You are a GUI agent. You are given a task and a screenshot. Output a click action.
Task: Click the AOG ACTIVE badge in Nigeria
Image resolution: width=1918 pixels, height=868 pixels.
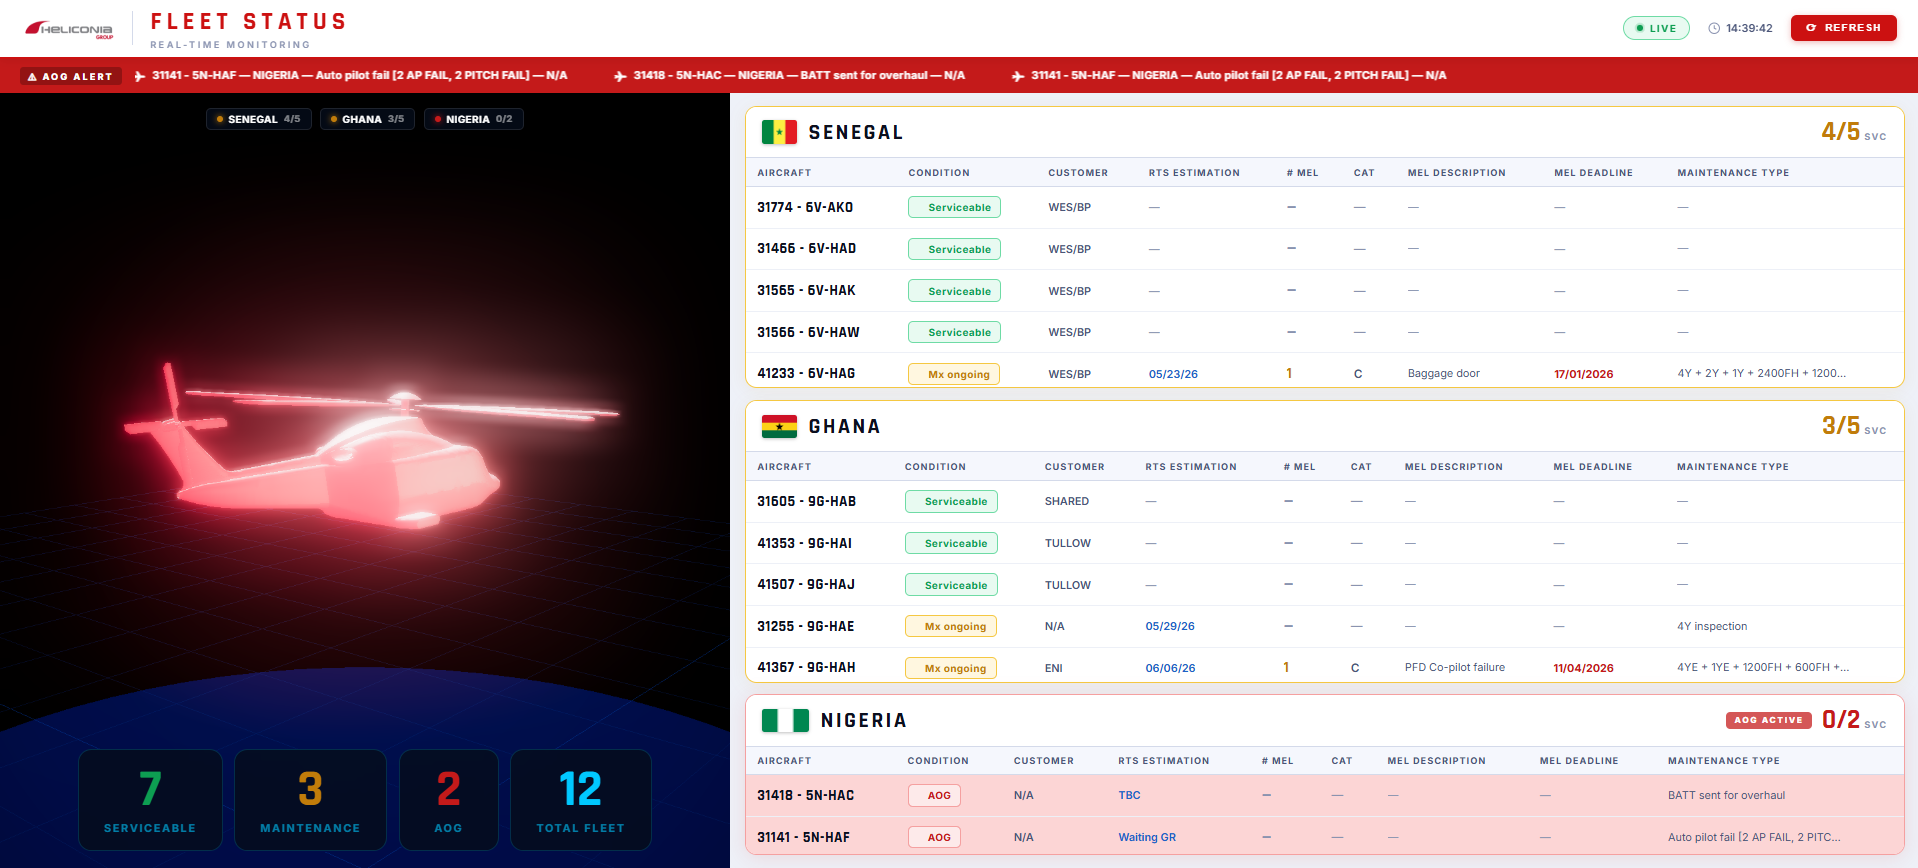[x=1768, y=720]
